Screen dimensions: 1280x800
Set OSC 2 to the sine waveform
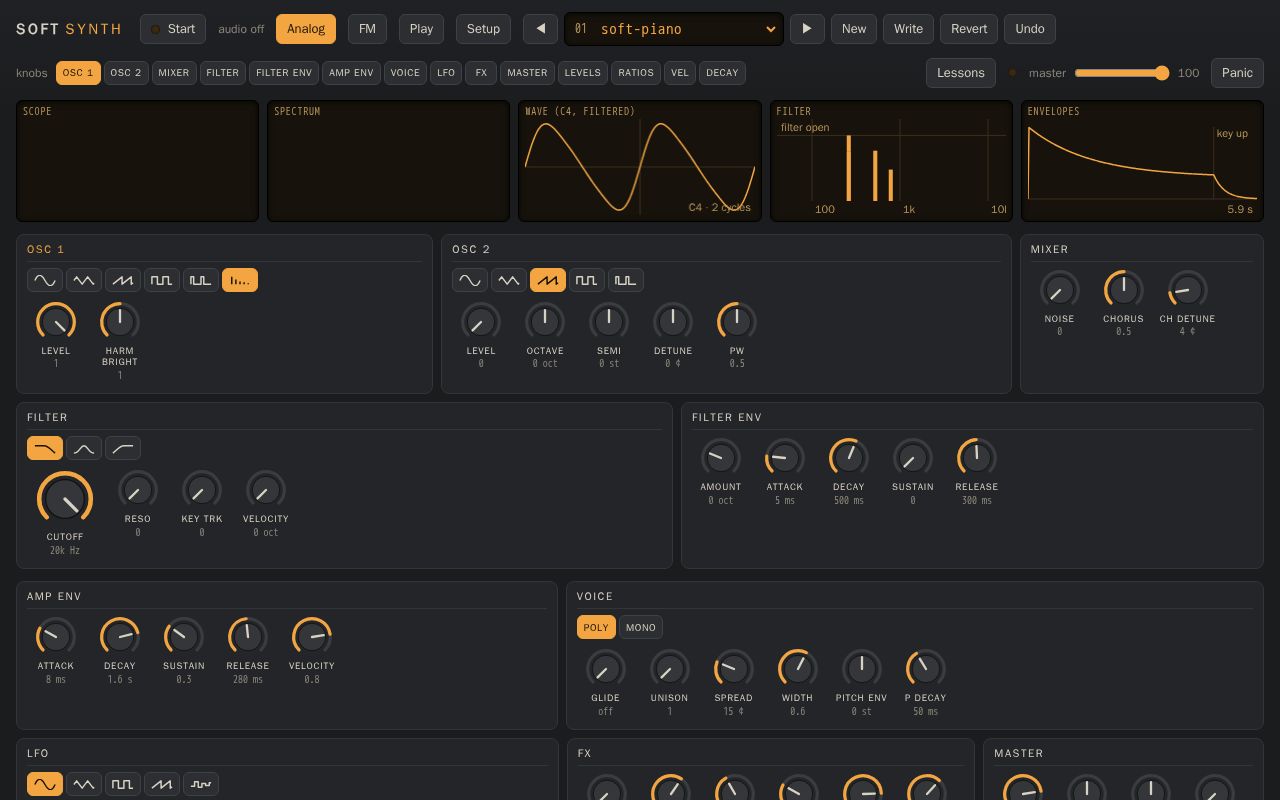tap(470, 281)
